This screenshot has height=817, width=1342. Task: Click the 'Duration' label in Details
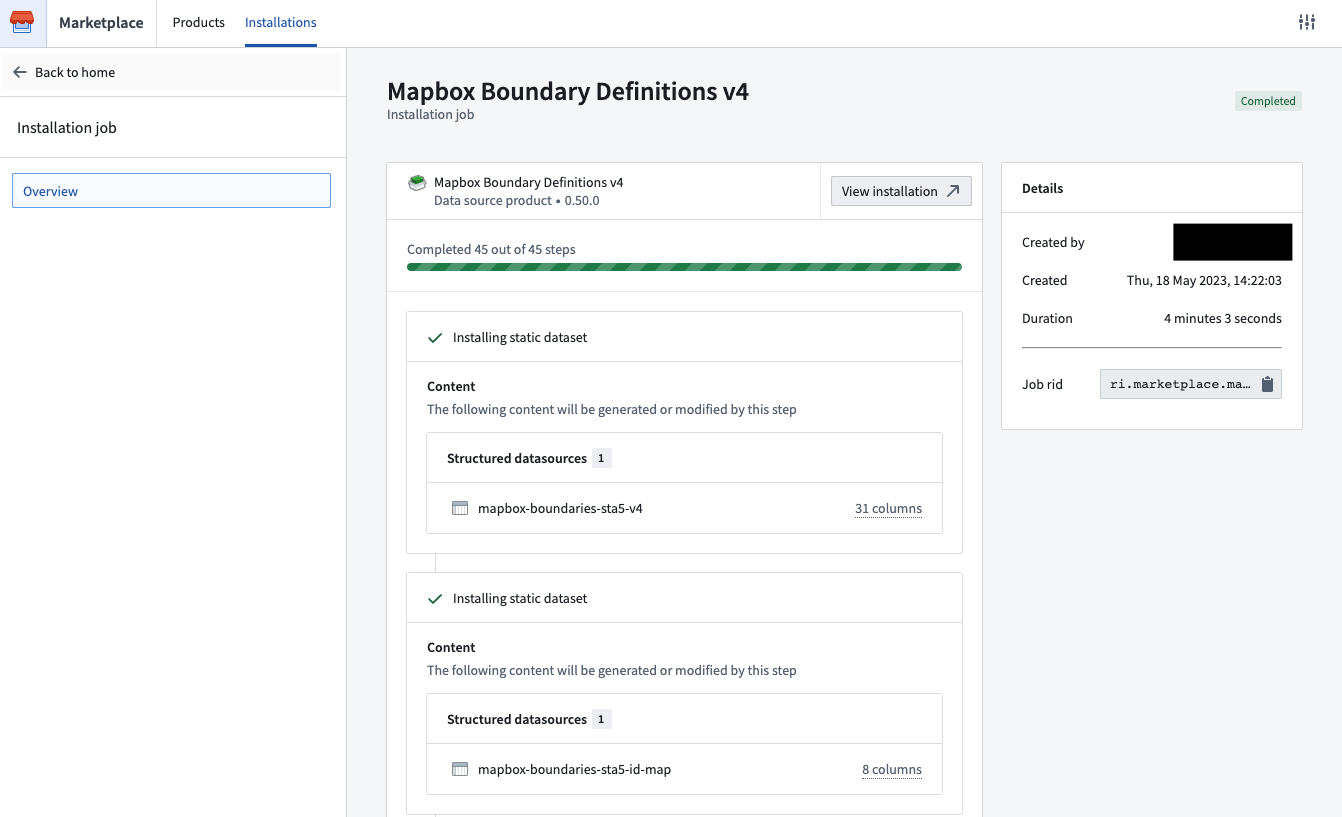coord(1047,318)
